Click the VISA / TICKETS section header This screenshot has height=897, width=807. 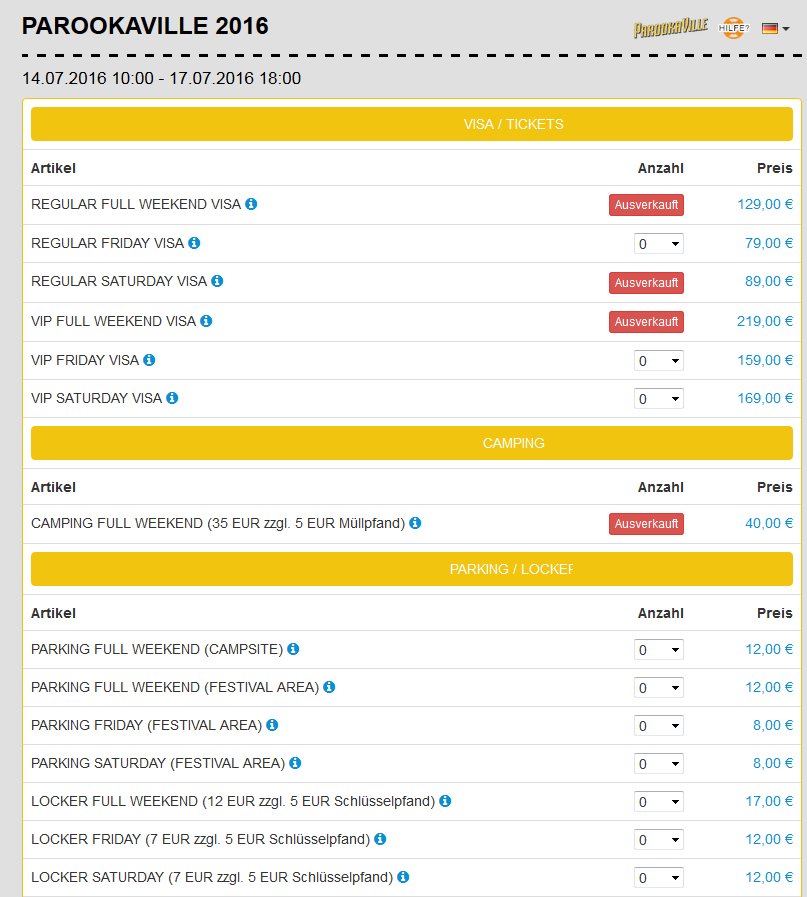[x=412, y=124]
